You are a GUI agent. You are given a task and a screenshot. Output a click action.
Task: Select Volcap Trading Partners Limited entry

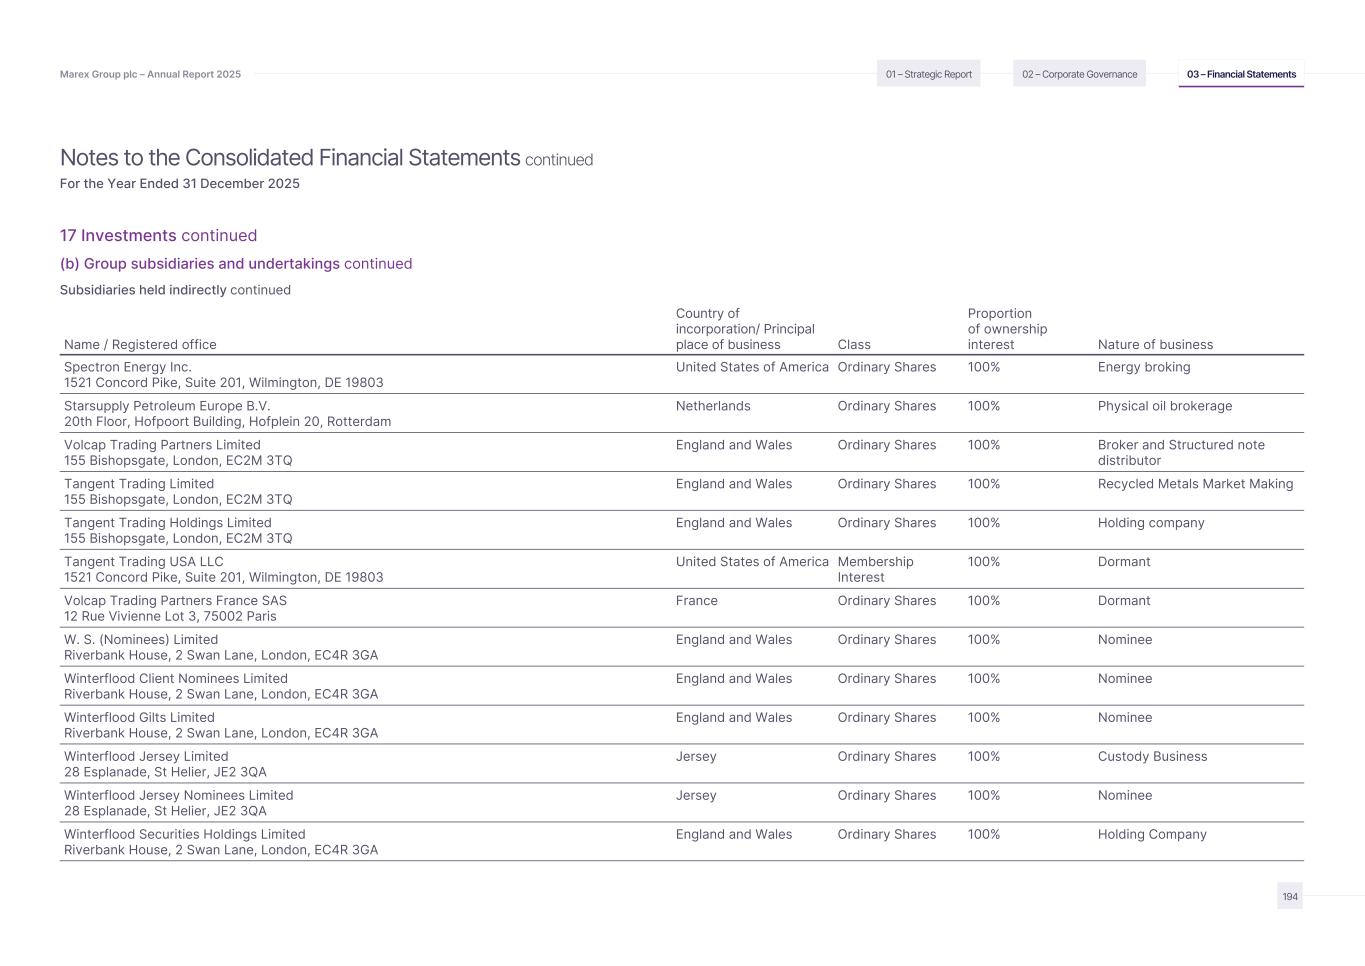pos(162,445)
